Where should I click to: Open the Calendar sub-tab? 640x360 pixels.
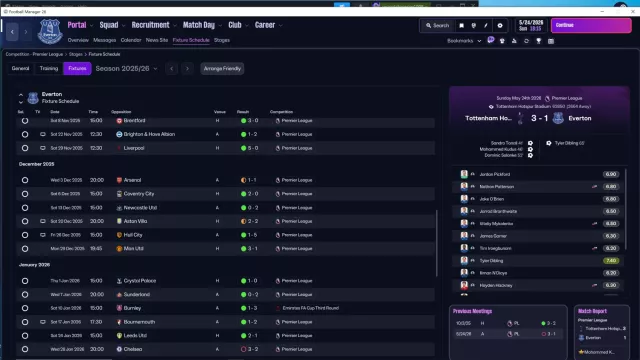(x=131, y=40)
